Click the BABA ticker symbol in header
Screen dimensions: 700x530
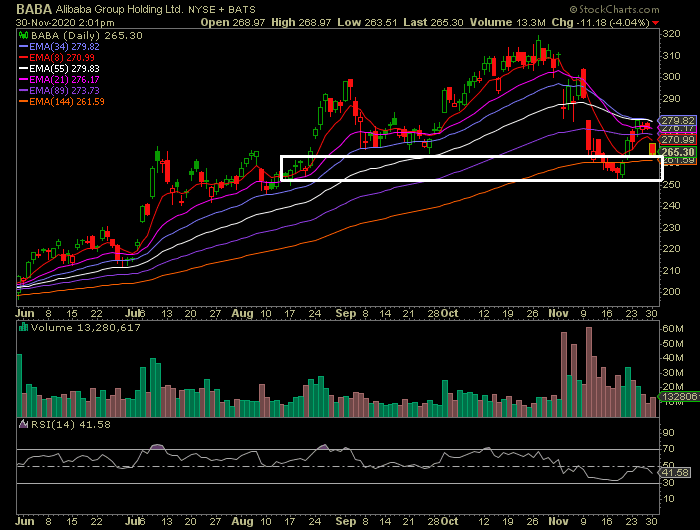coord(34,9)
